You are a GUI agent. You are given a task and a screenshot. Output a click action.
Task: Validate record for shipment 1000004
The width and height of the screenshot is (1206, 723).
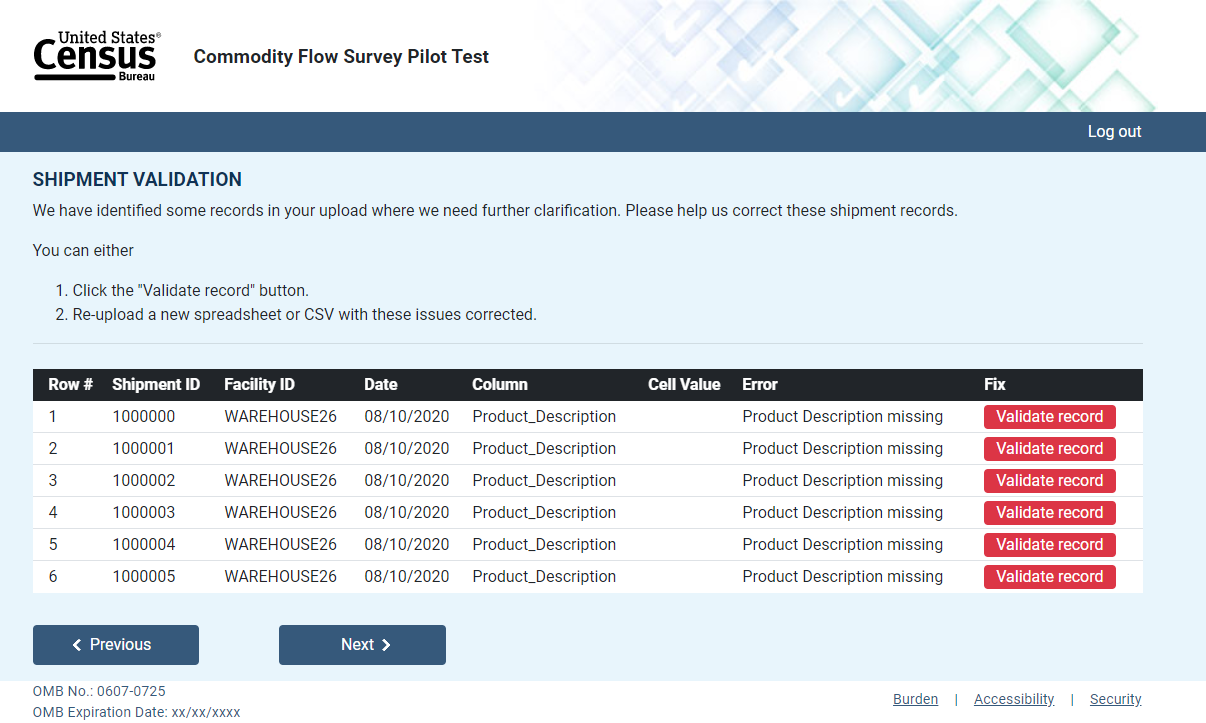pos(1049,545)
